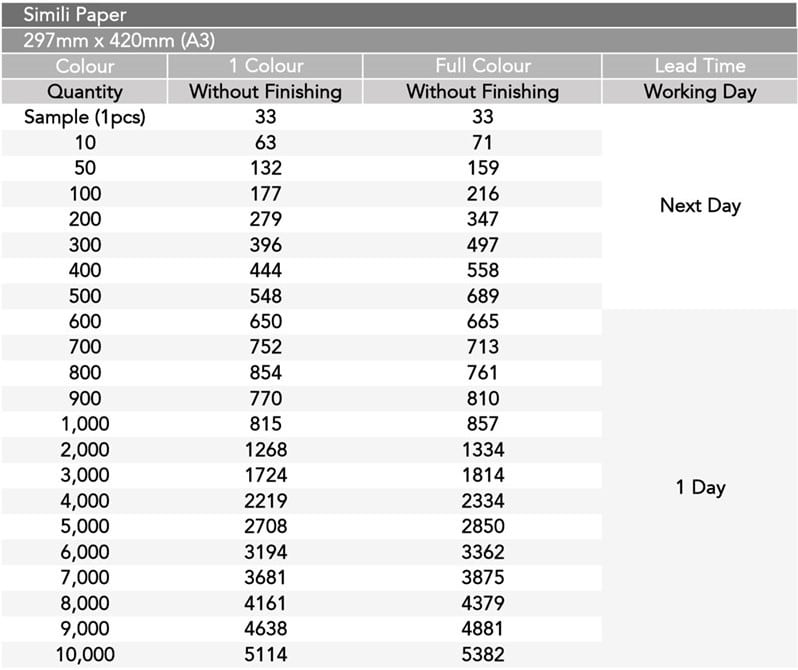
Task: Click the 1 Colour price 5114 cell
Action: pyautogui.click(x=265, y=655)
